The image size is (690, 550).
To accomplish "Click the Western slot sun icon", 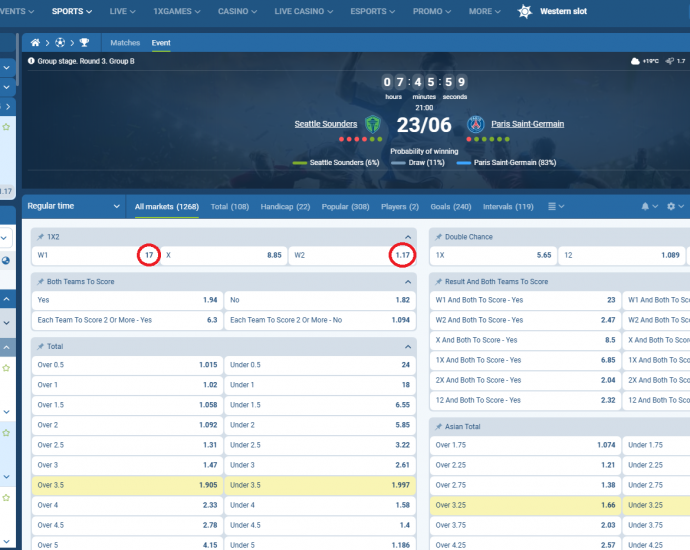I will pyautogui.click(x=525, y=11).
